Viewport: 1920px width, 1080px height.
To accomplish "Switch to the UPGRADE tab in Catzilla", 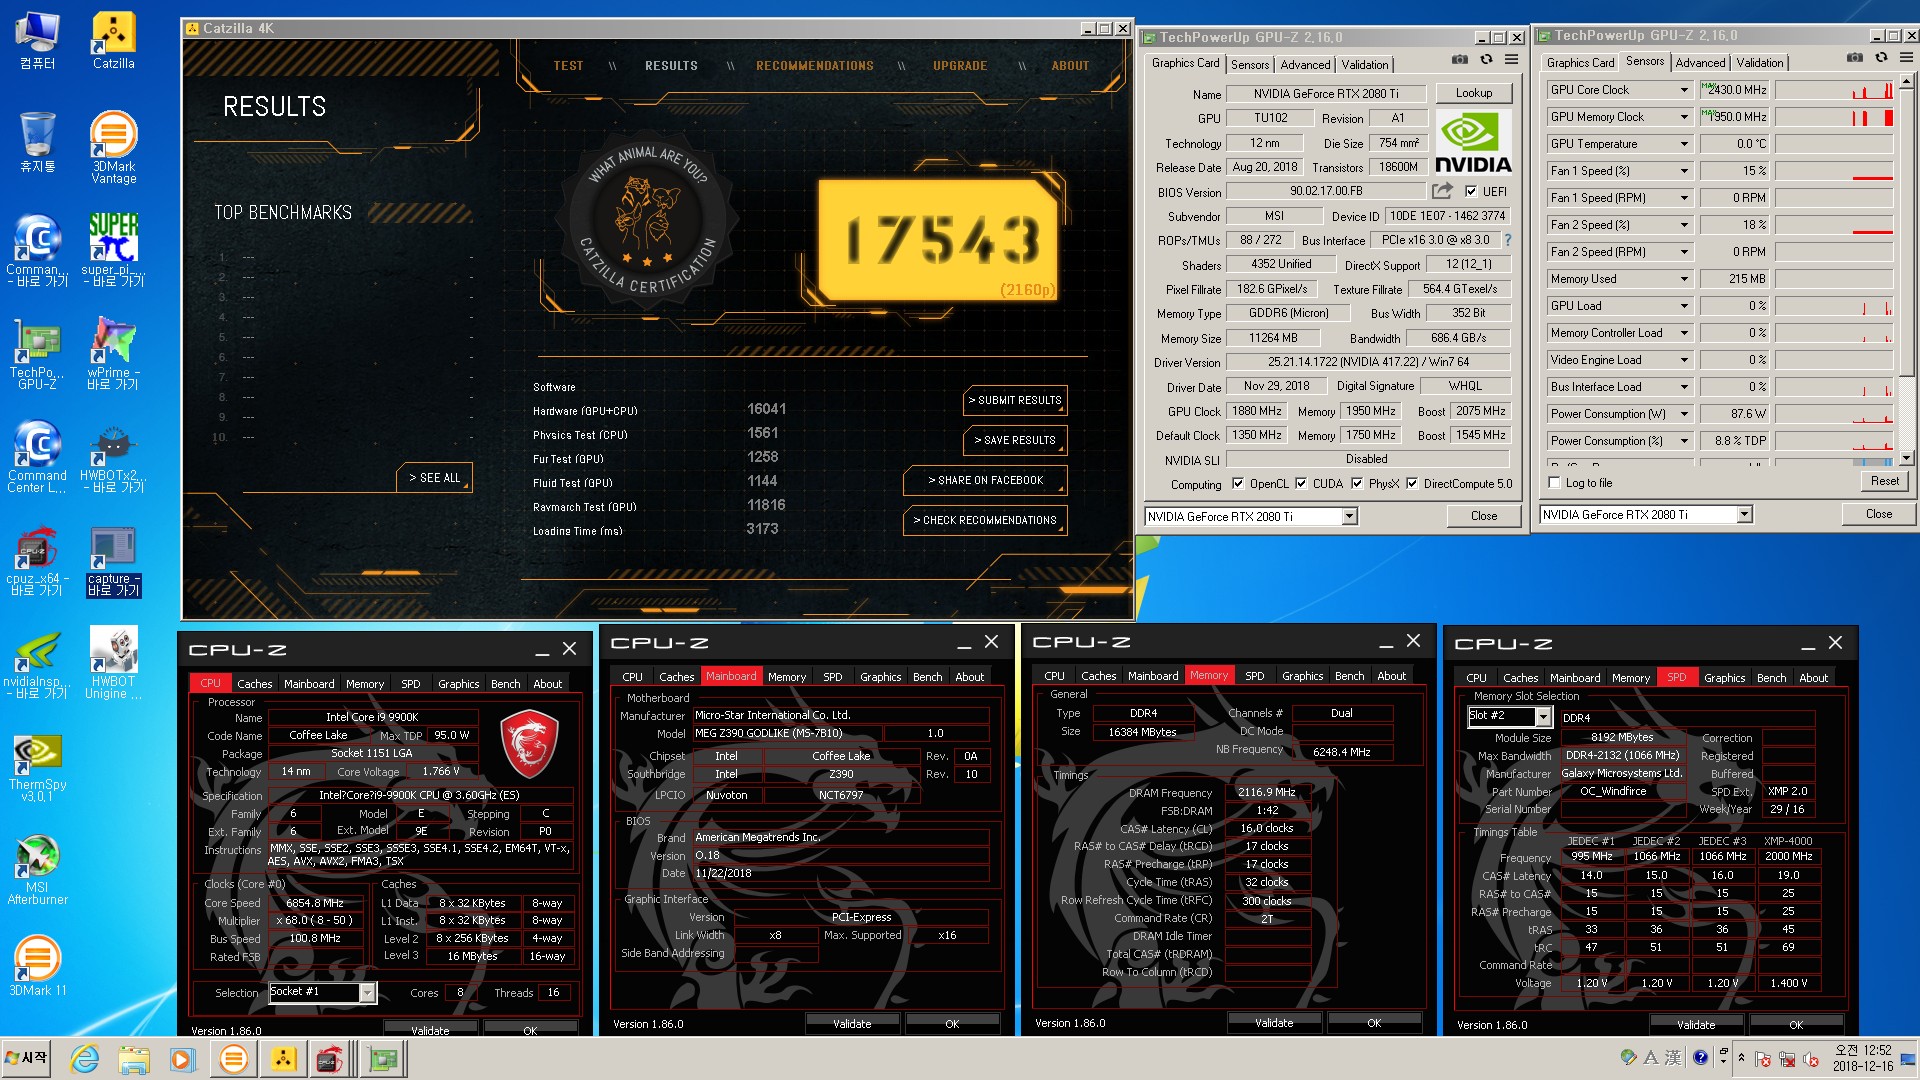I will pos(960,65).
